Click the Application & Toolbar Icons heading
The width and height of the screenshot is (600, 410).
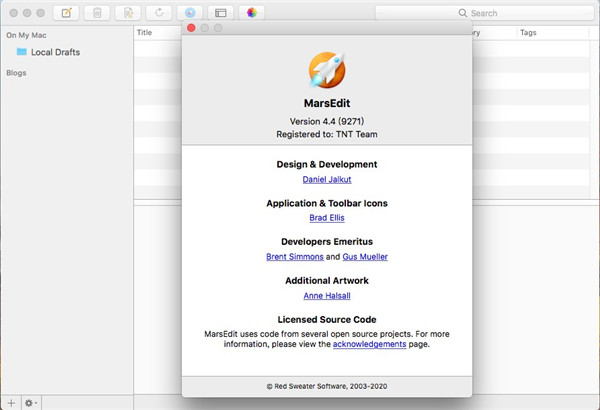coord(327,203)
